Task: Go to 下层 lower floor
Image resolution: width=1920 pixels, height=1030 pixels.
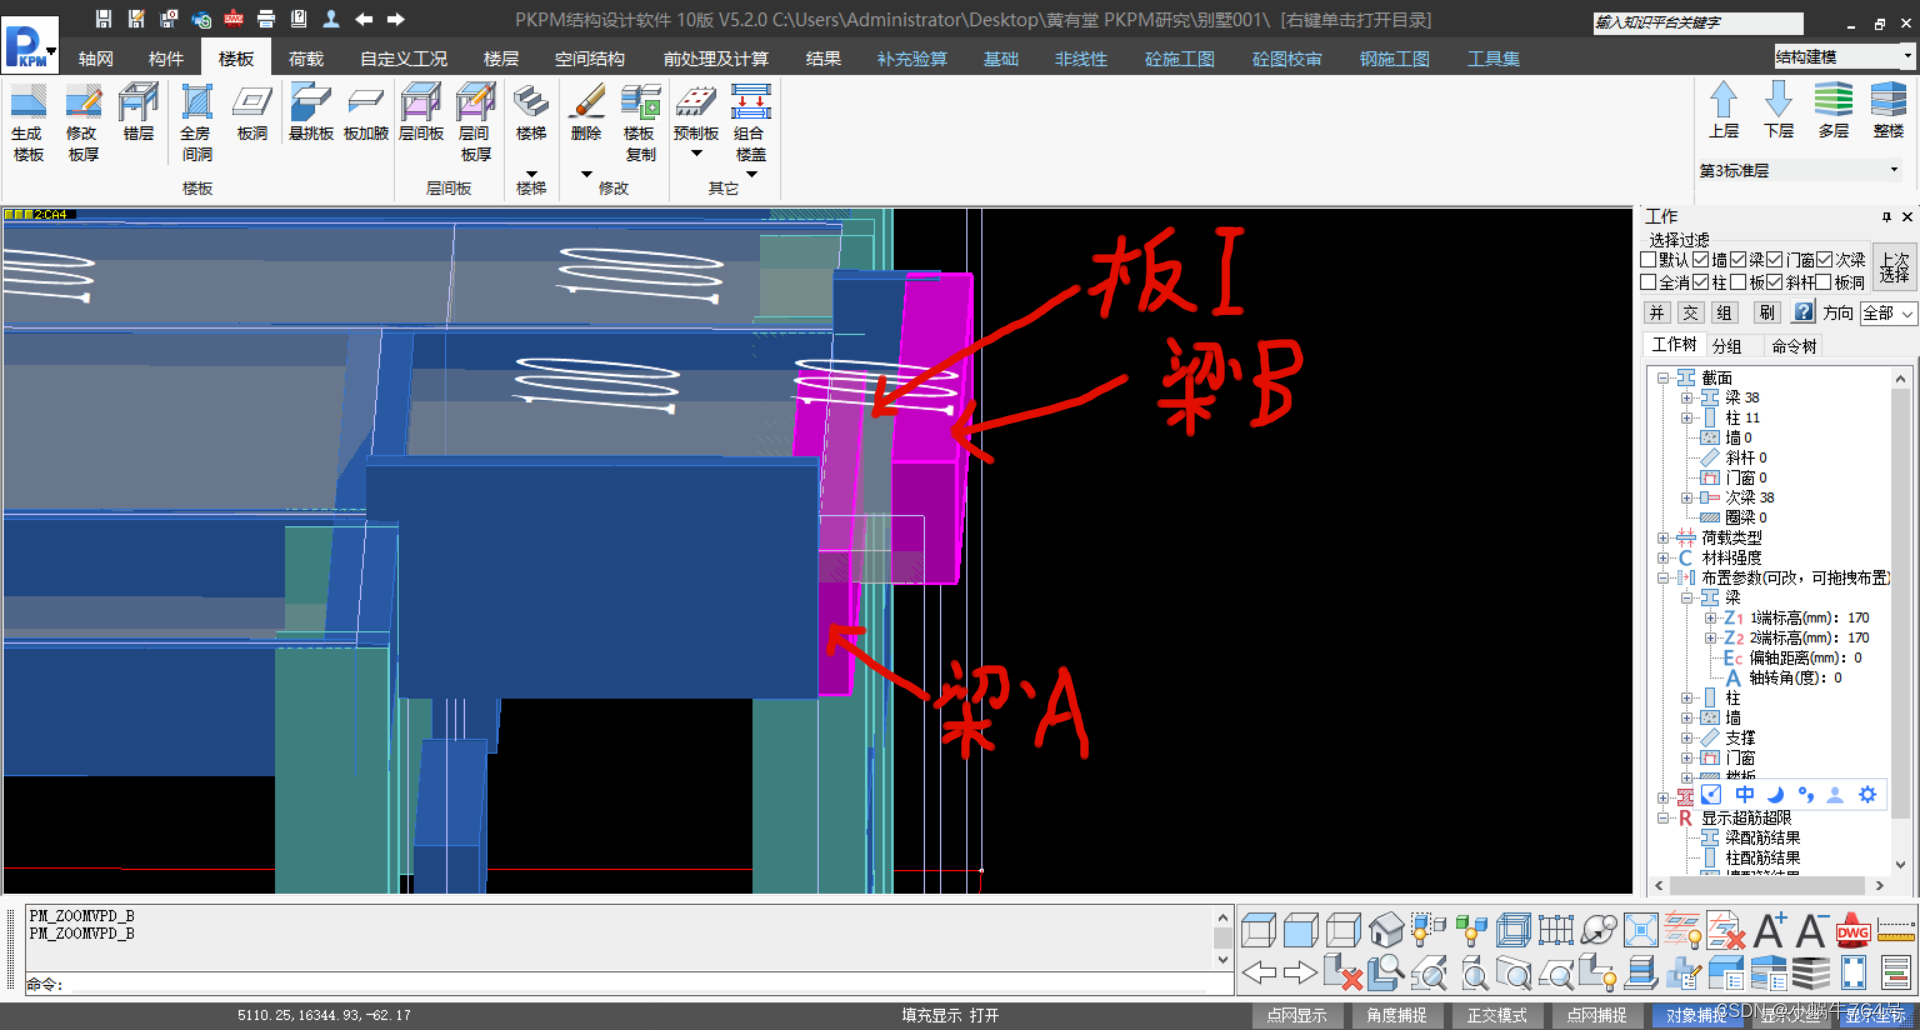Action: click(x=1778, y=100)
